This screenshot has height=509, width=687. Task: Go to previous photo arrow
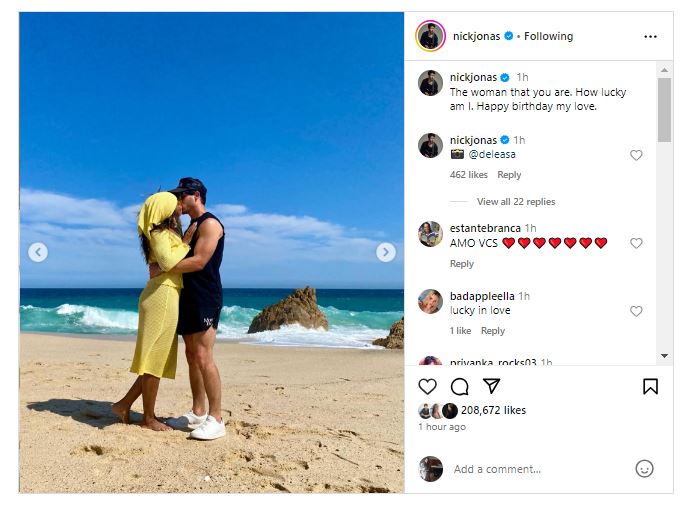tap(38, 252)
